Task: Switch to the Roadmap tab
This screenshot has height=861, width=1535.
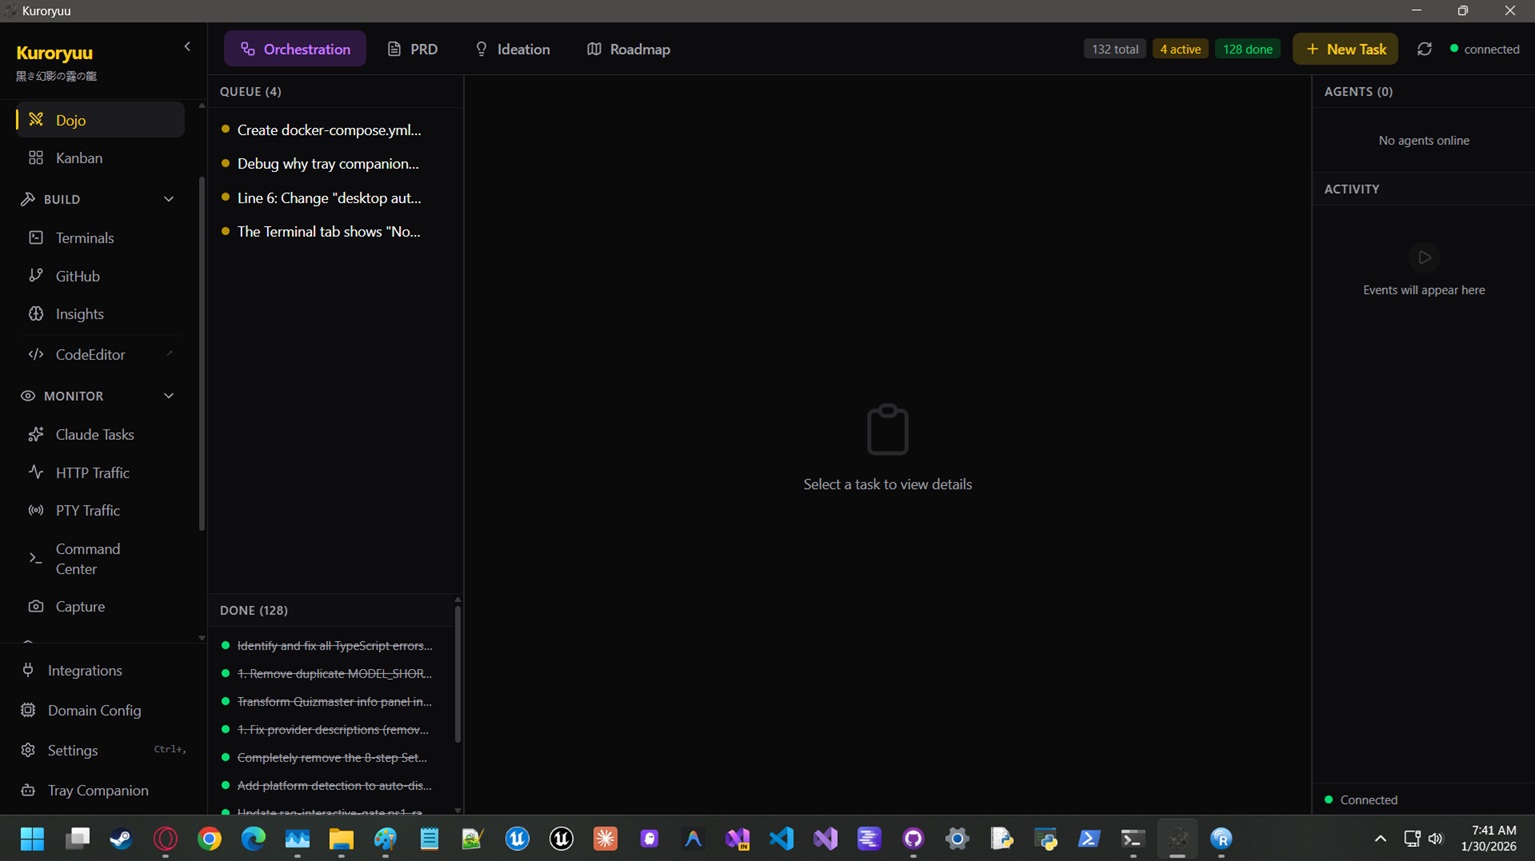Action: pos(628,49)
